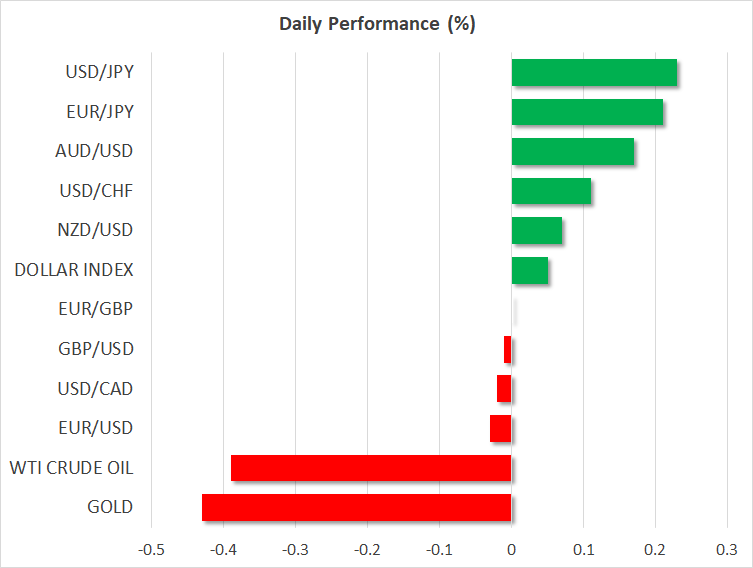Click the small red EUR/USD bar
The image size is (753, 568).
[x=501, y=428]
